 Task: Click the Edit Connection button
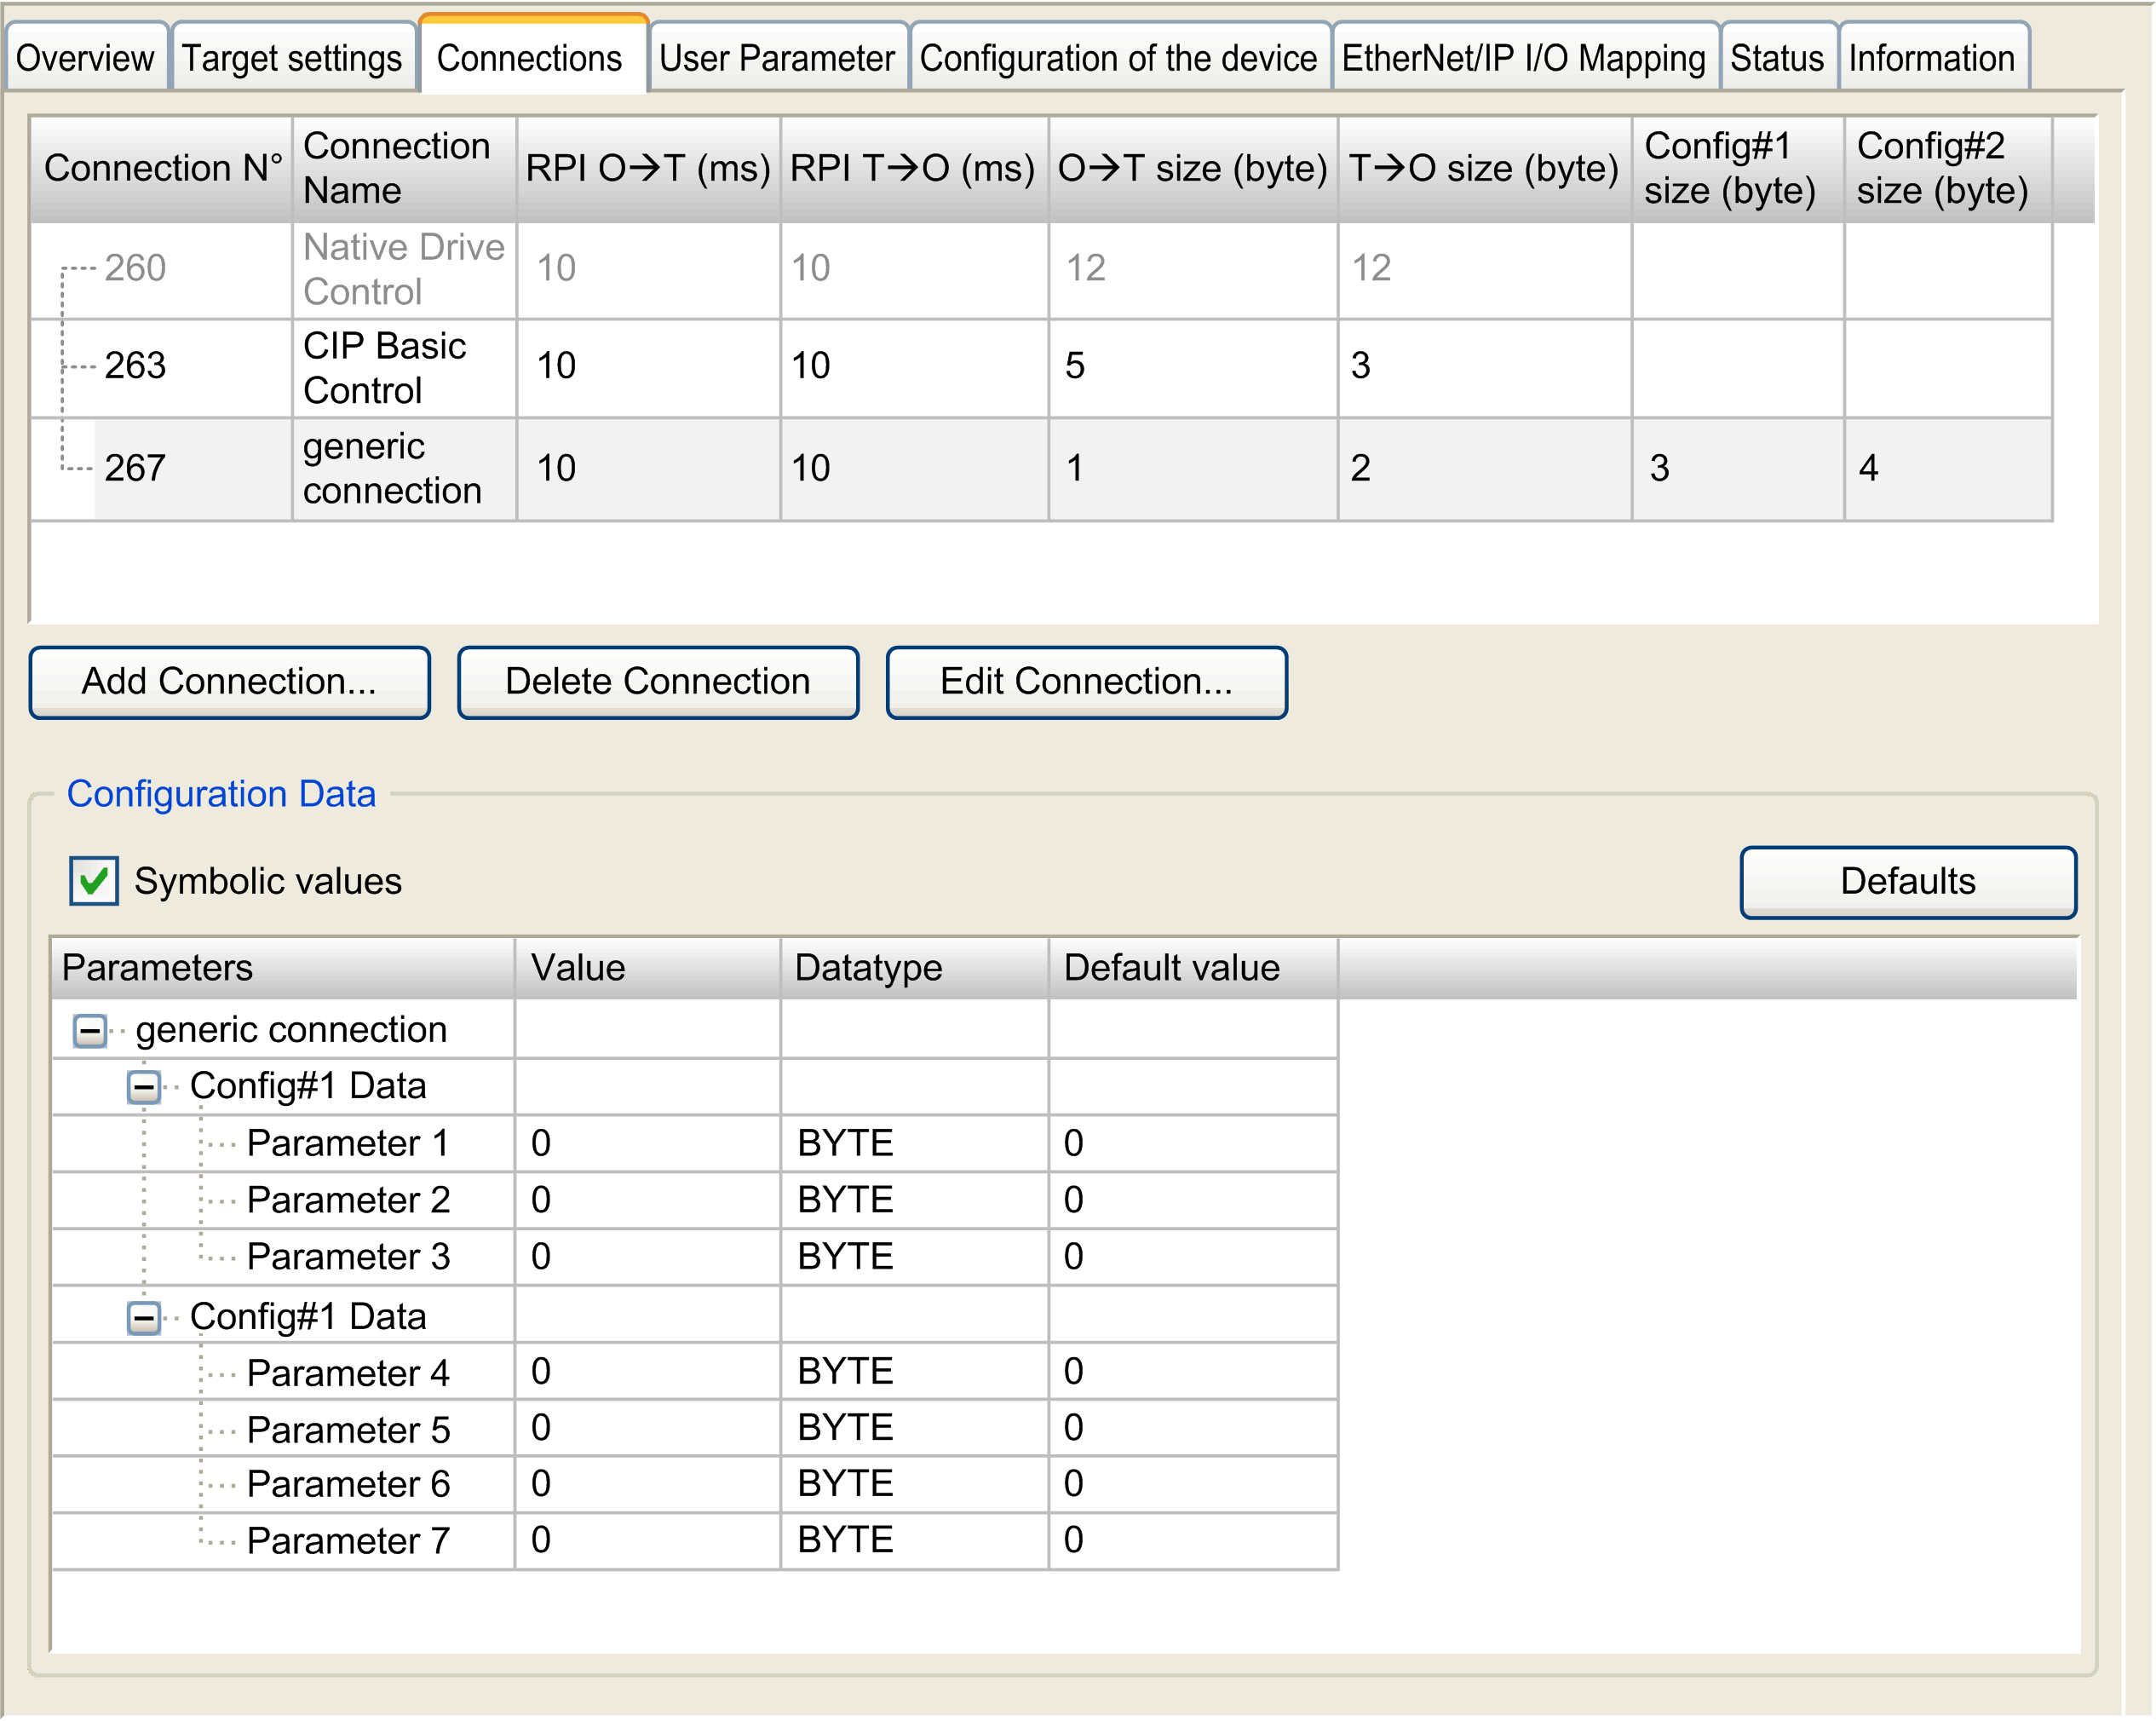point(1086,681)
